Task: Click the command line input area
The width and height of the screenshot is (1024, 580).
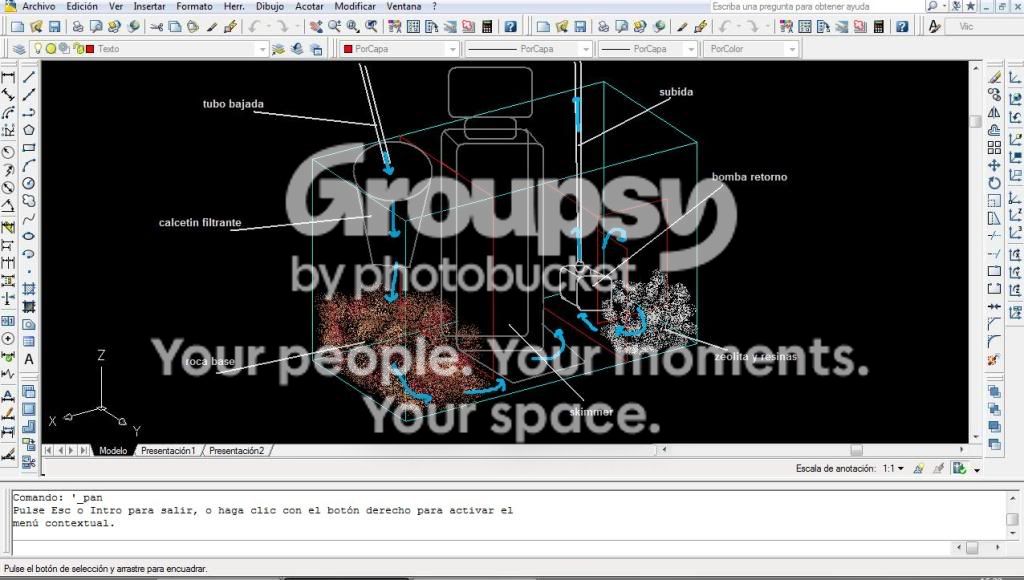Action: (483, 547)
